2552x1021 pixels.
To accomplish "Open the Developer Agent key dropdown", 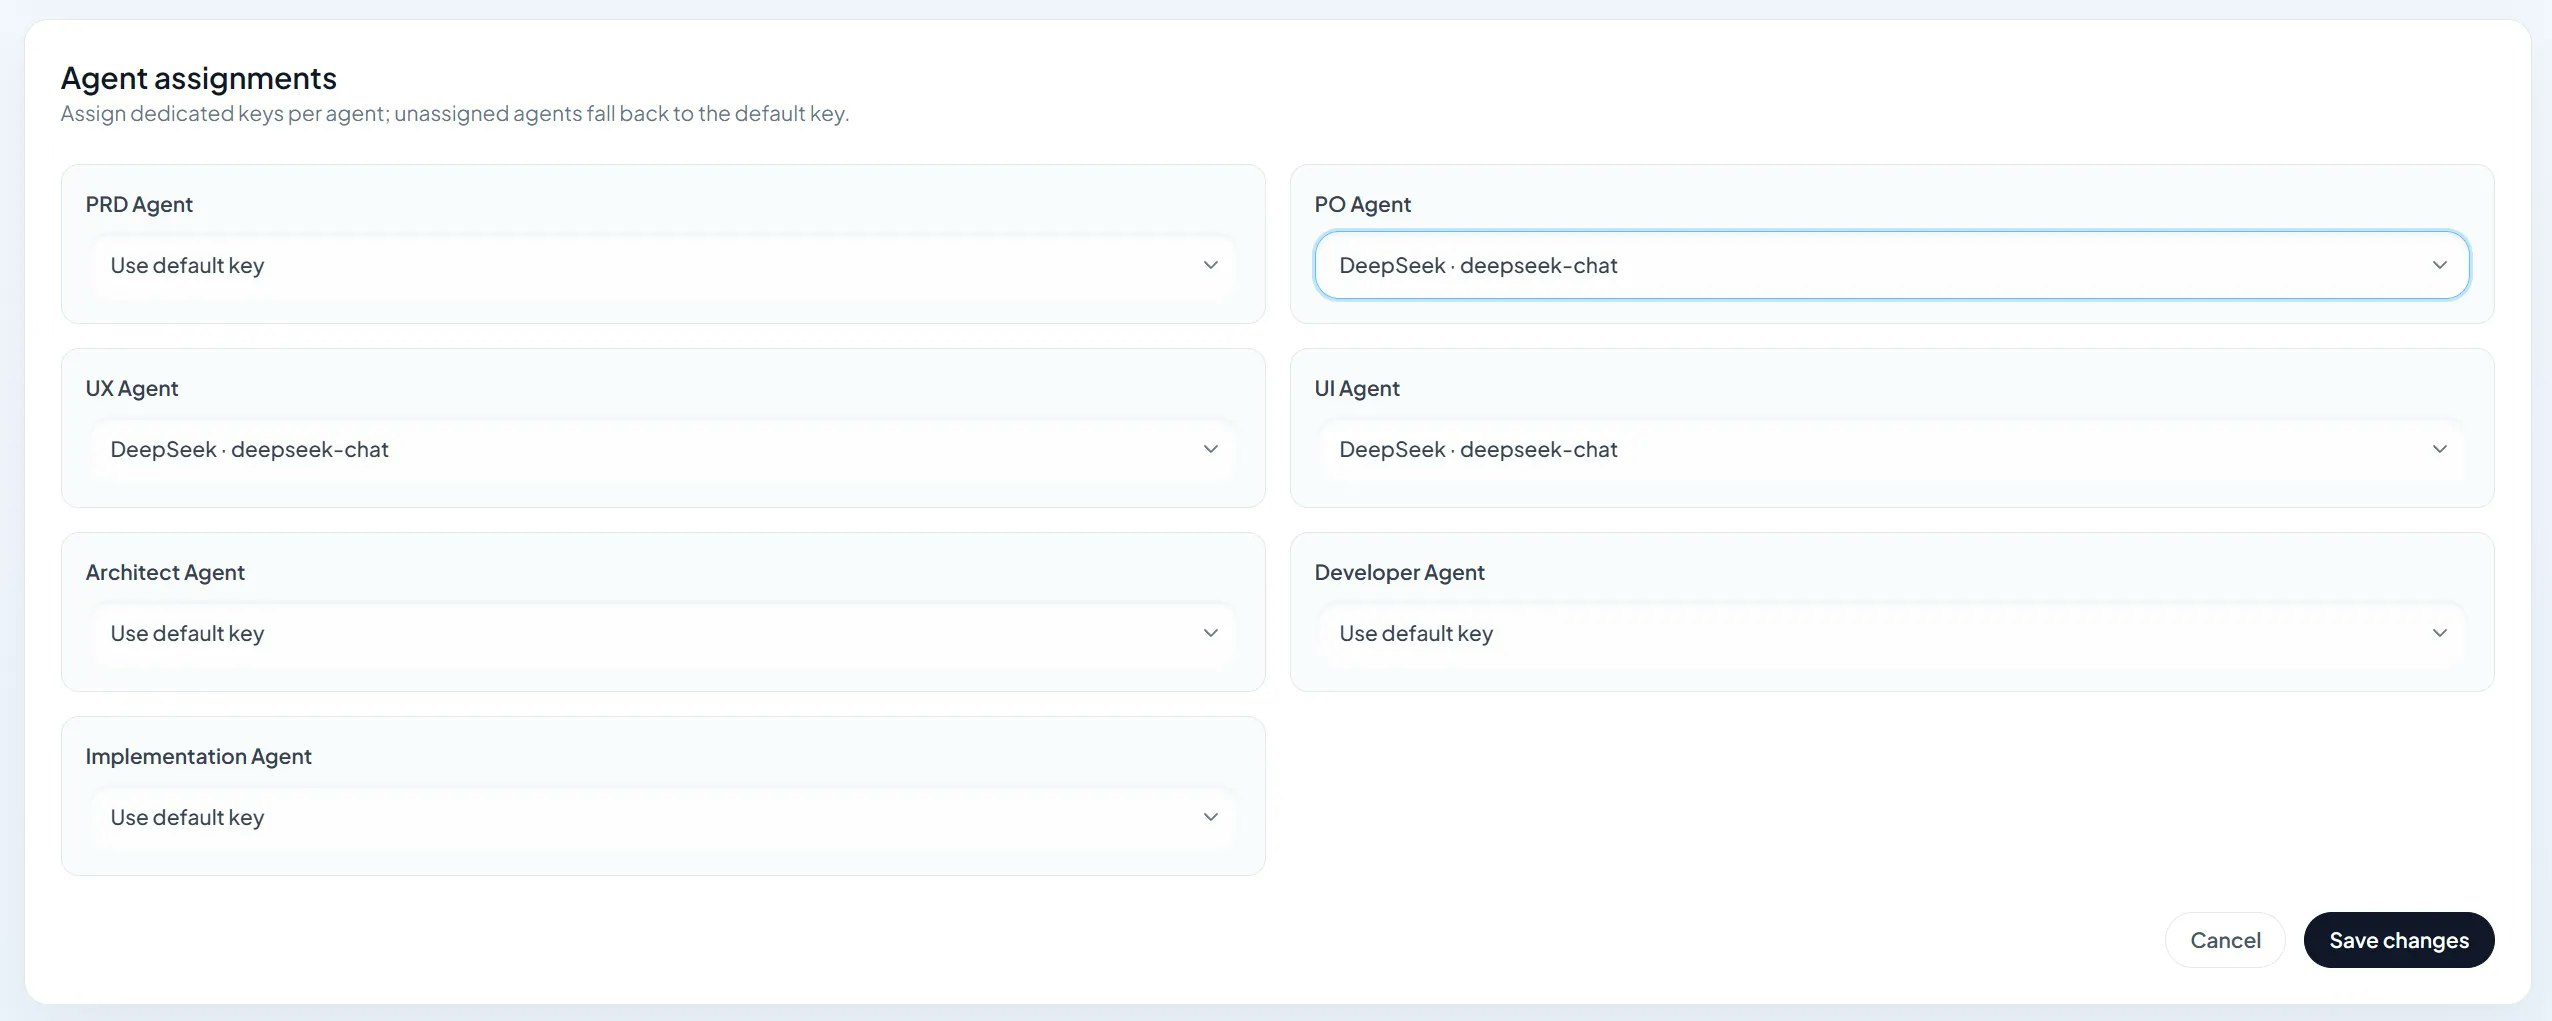I will pos(1892,633).
